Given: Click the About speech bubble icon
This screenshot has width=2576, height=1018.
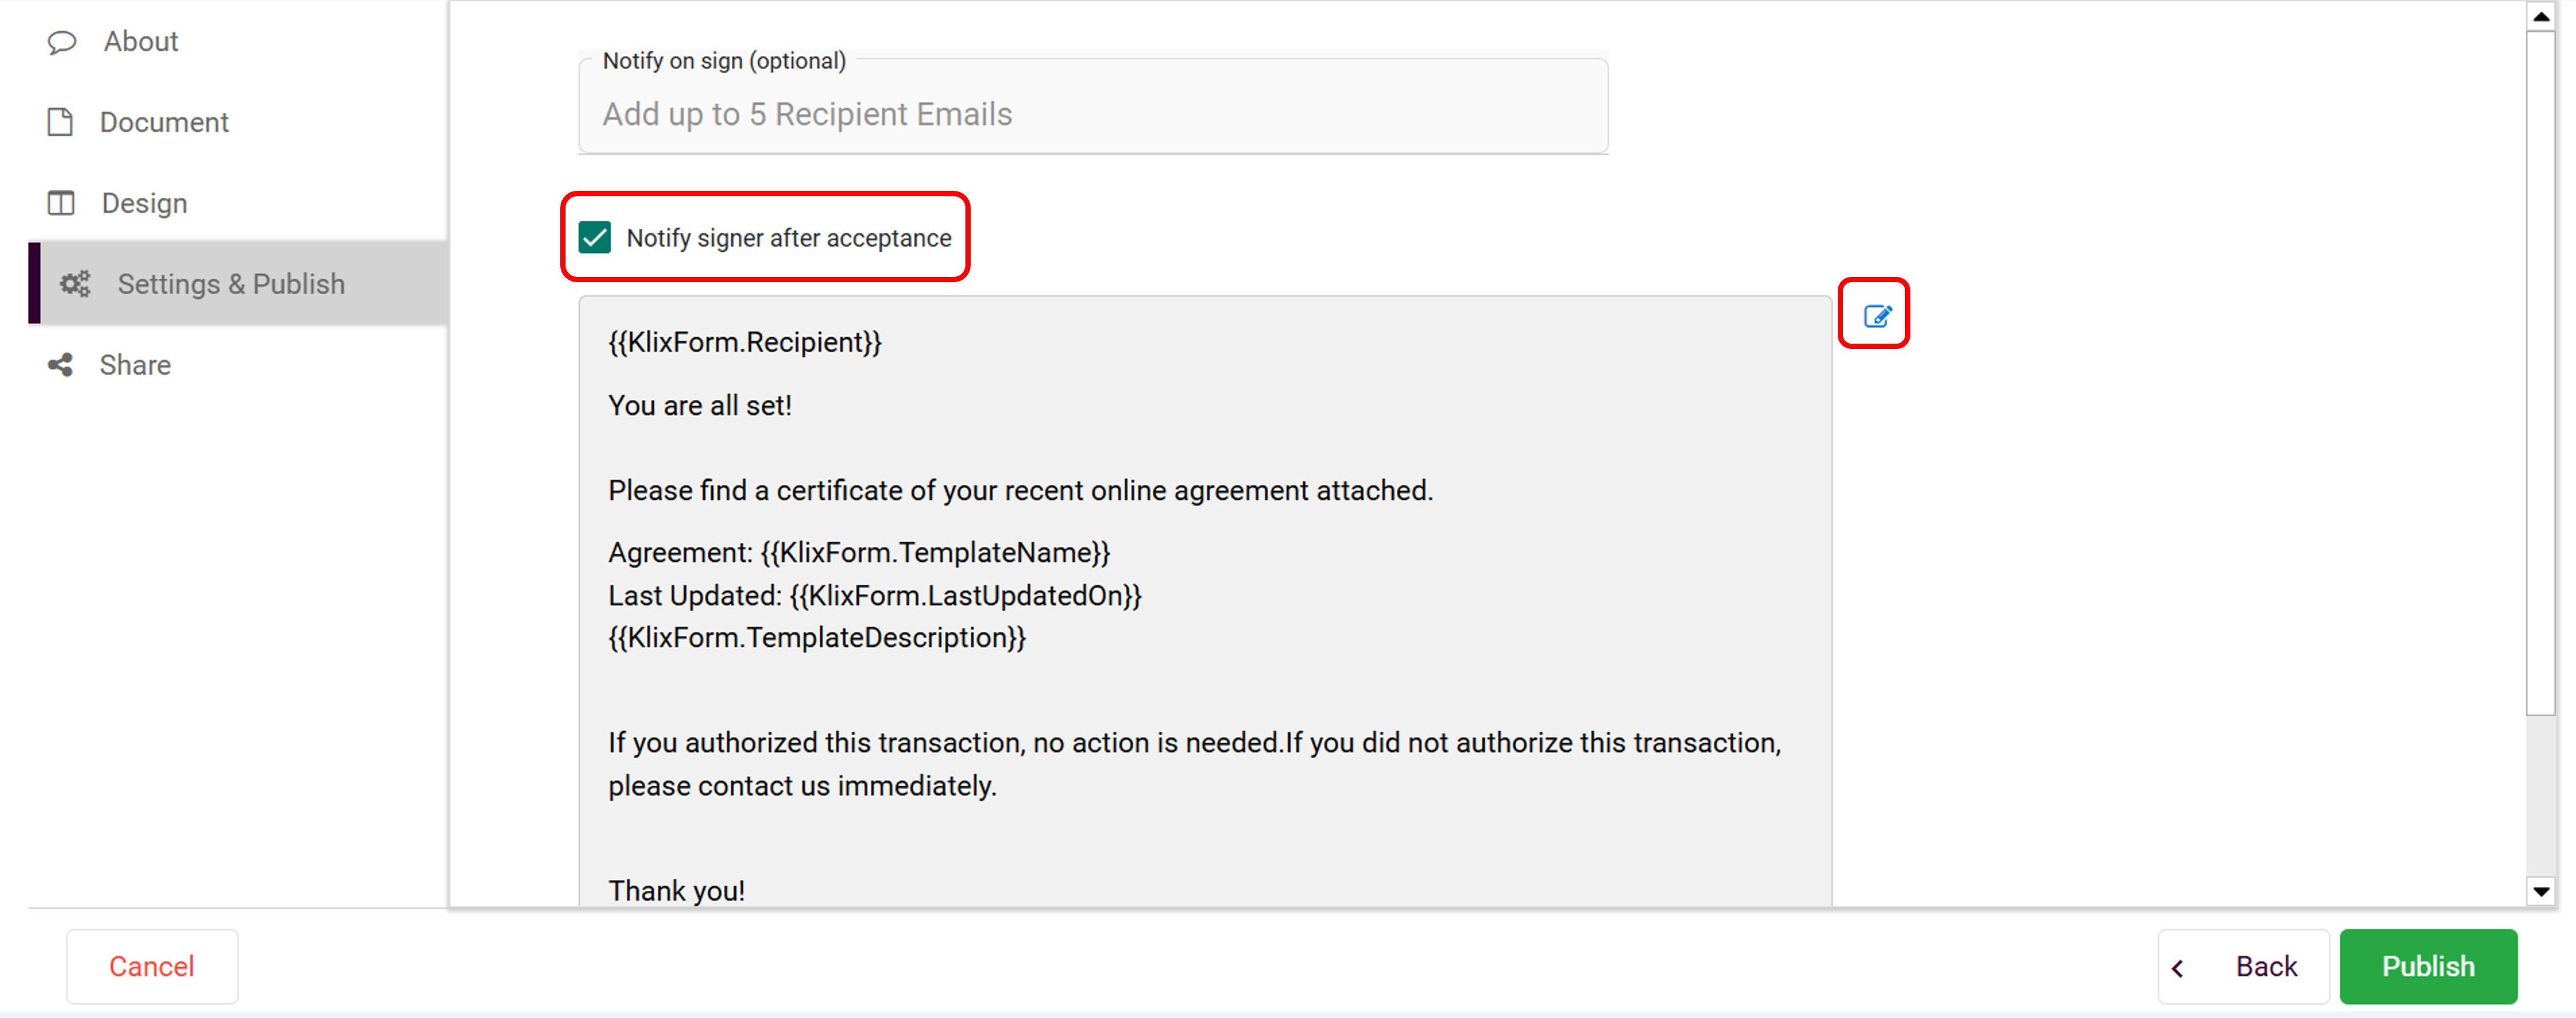Looking at the screenshot, I should pos(62,42).
